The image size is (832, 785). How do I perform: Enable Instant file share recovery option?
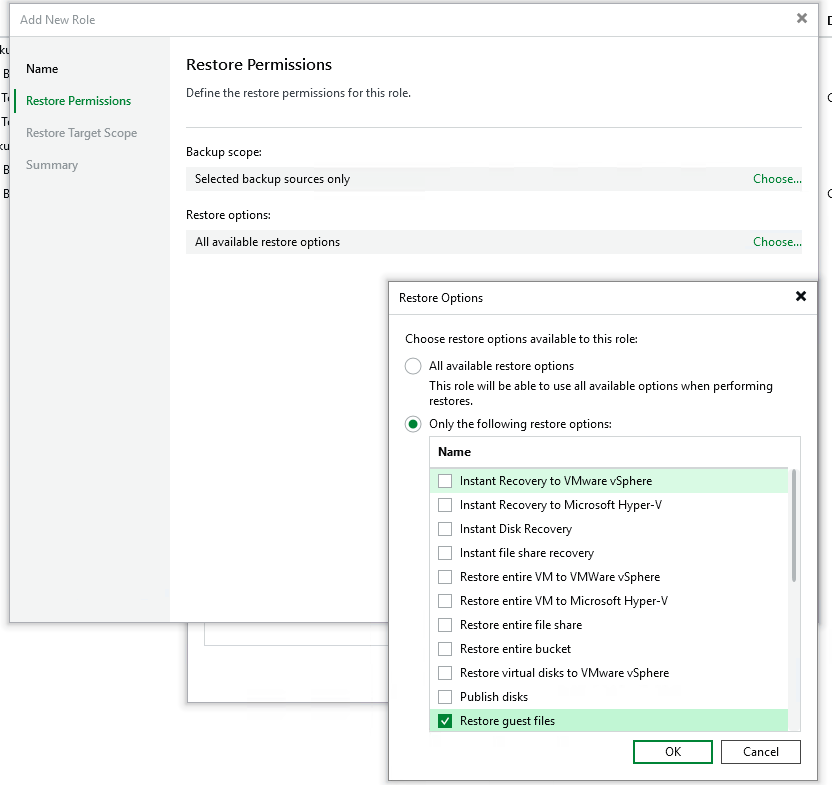pyautogui.click(x=445, y=553)
